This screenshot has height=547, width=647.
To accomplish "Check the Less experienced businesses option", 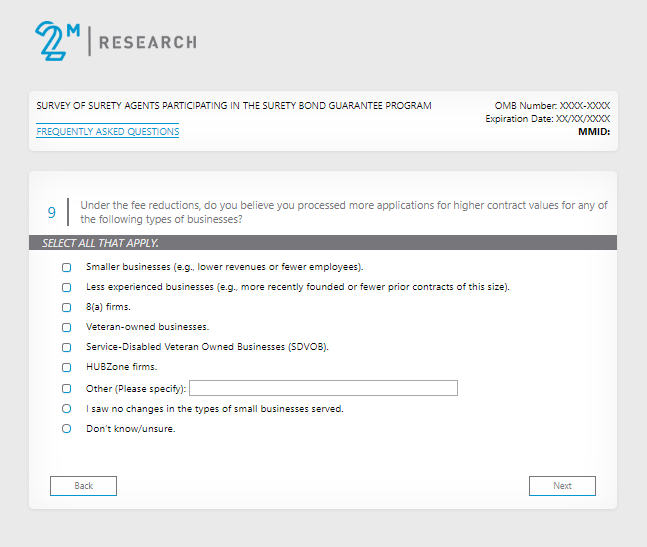I will coord(67,288).
